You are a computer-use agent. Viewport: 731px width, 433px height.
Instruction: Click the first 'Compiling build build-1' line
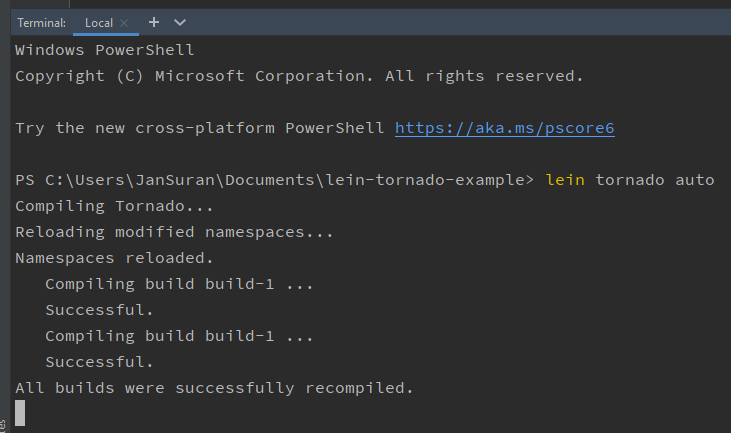(179, 284)
